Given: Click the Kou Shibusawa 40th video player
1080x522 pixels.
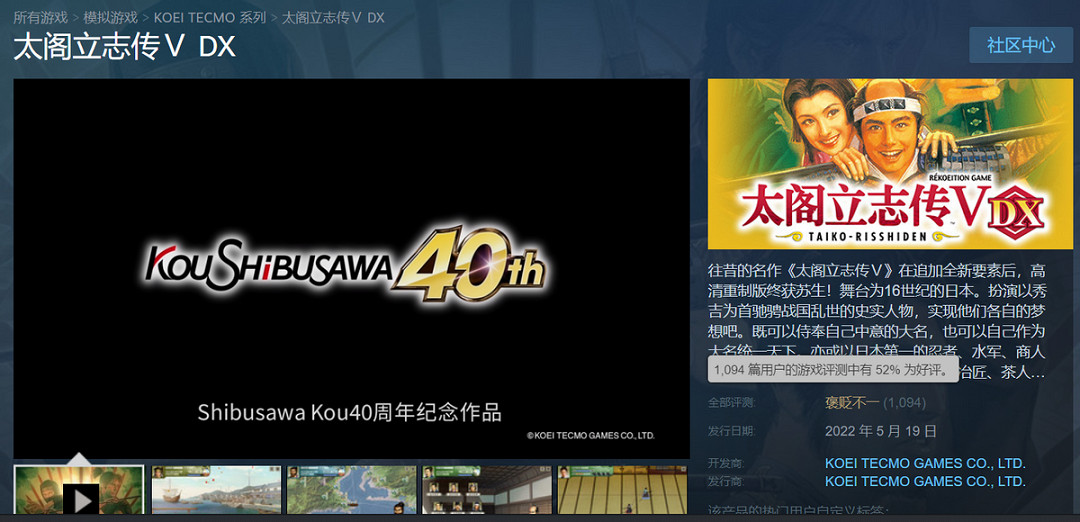Looking at the screenshot, I should point(351,267).
